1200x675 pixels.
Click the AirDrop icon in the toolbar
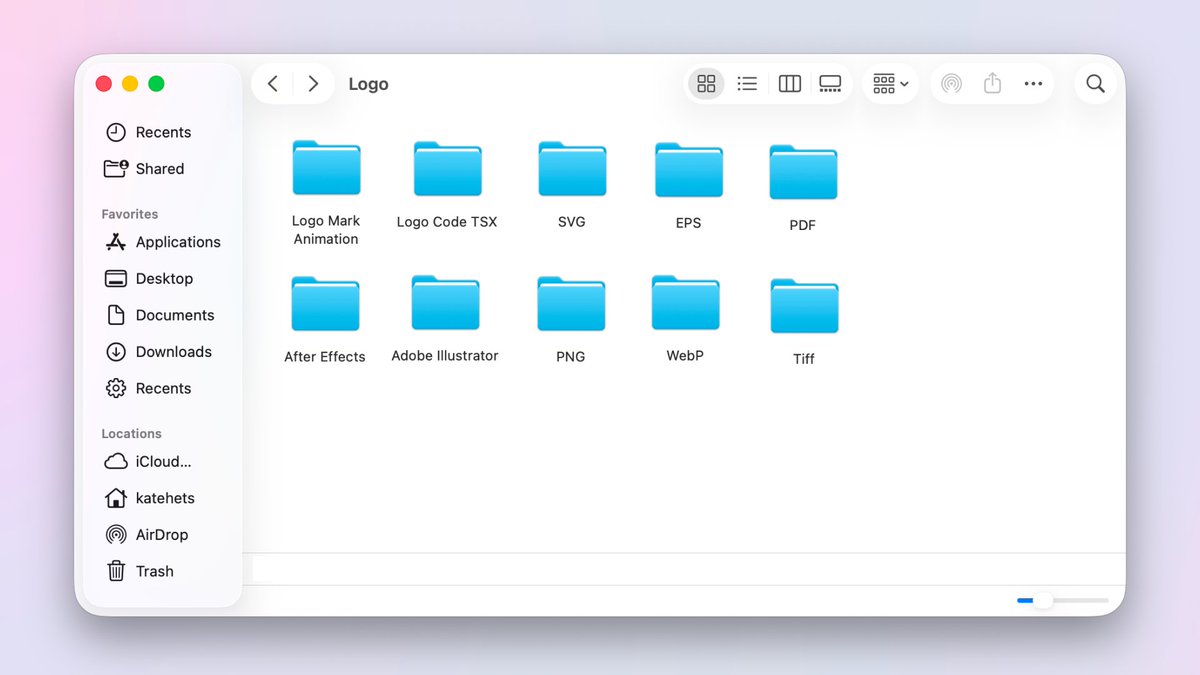[951, 83]
